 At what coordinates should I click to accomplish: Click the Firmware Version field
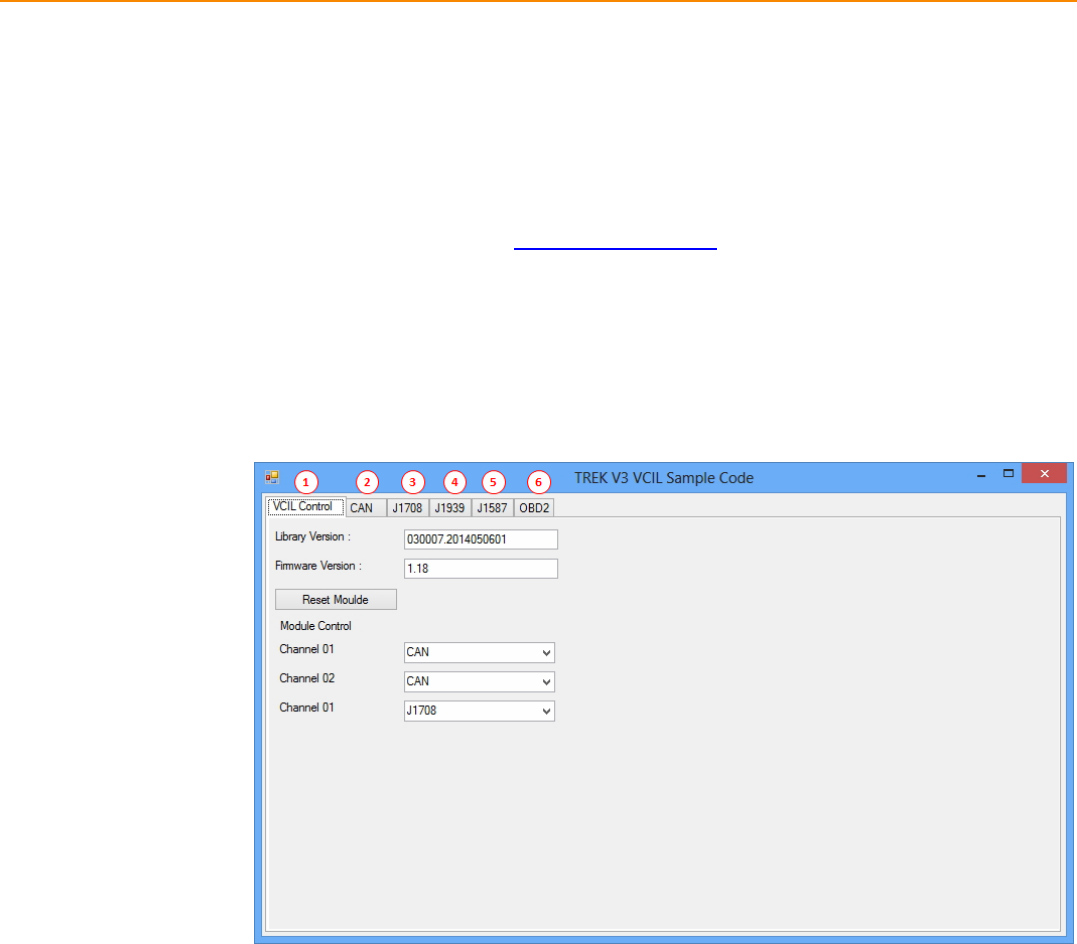click(481, 568)
